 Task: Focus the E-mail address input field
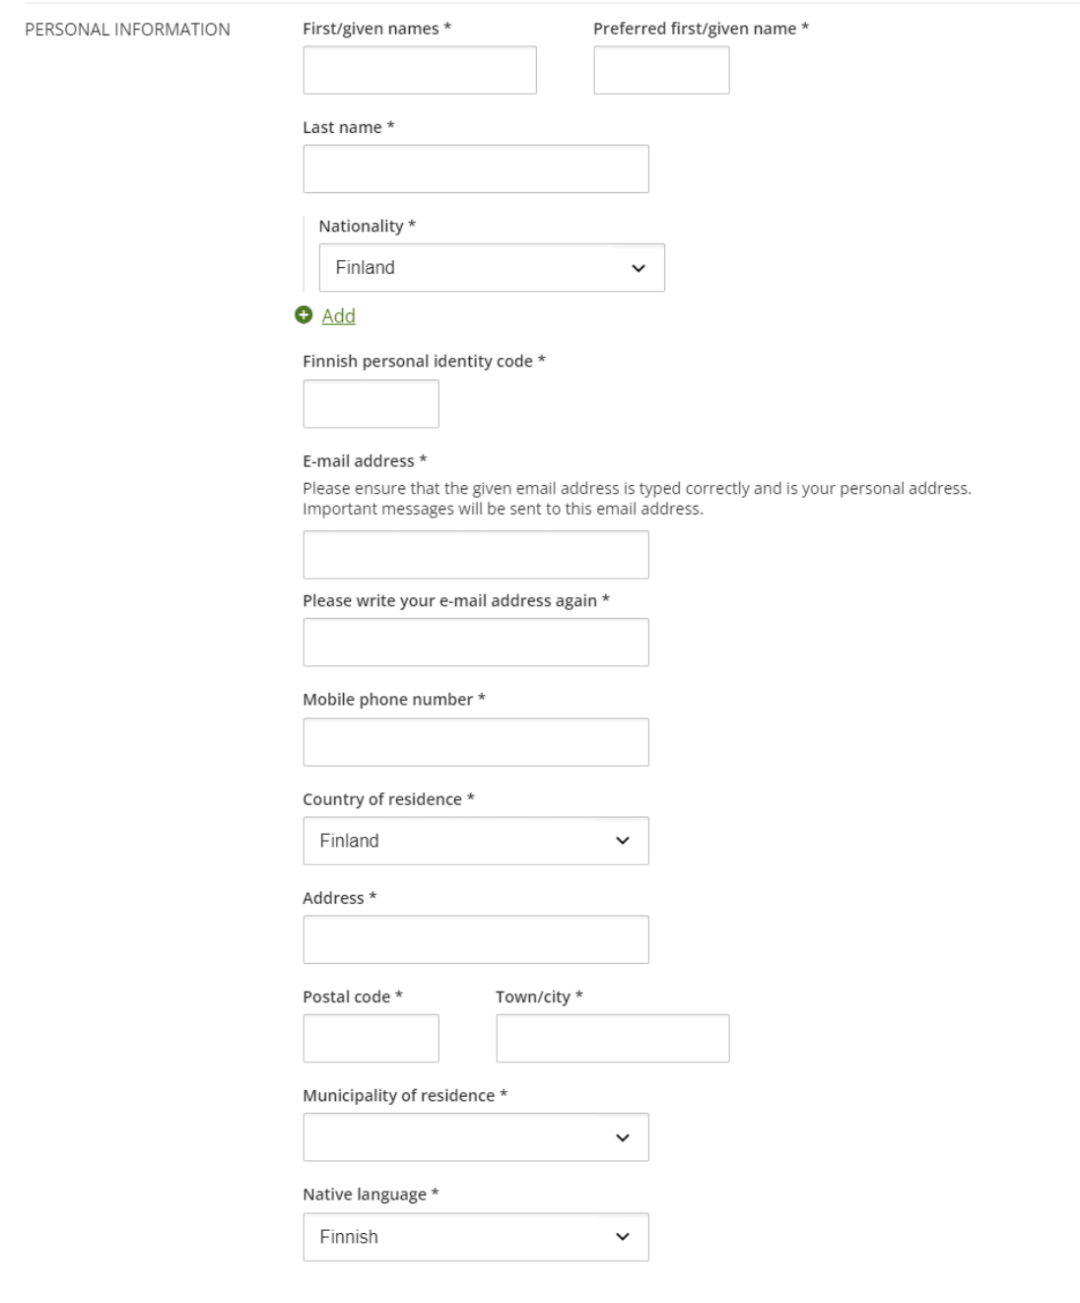[475, 555]
